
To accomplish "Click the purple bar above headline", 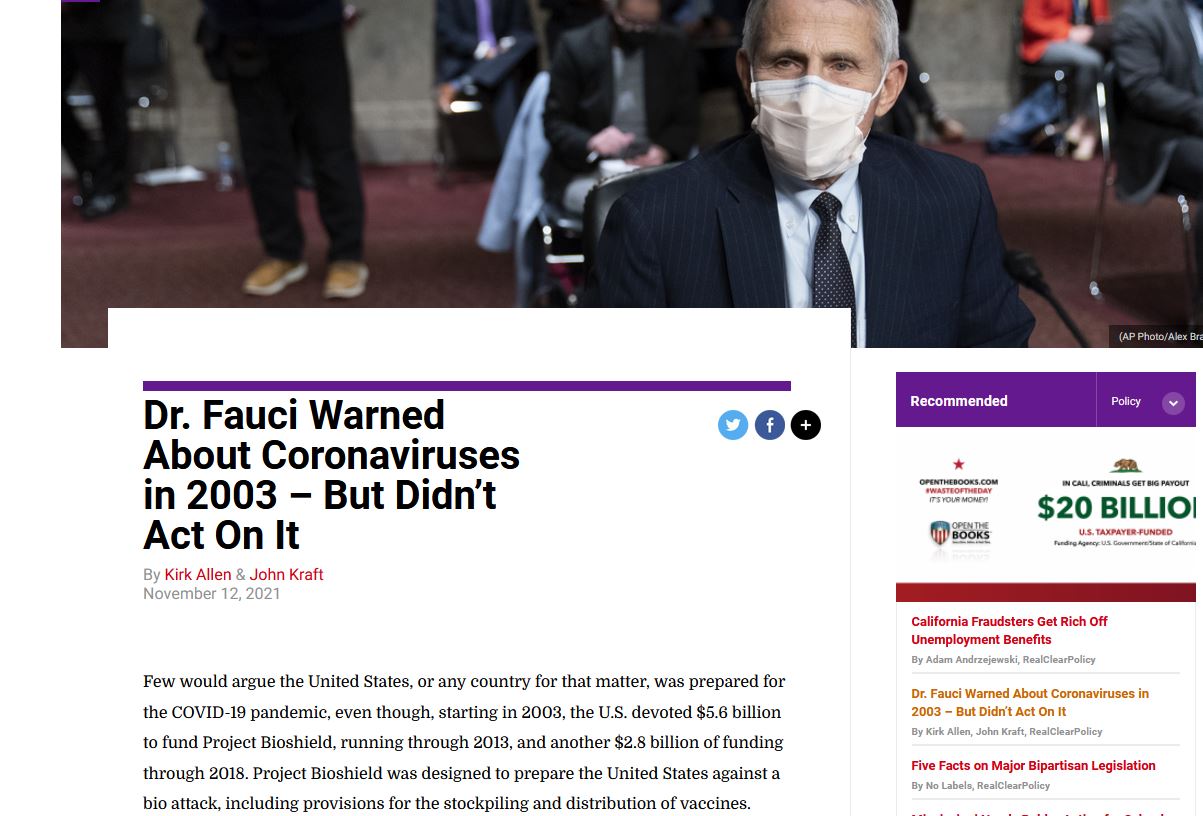I will 467,385.
